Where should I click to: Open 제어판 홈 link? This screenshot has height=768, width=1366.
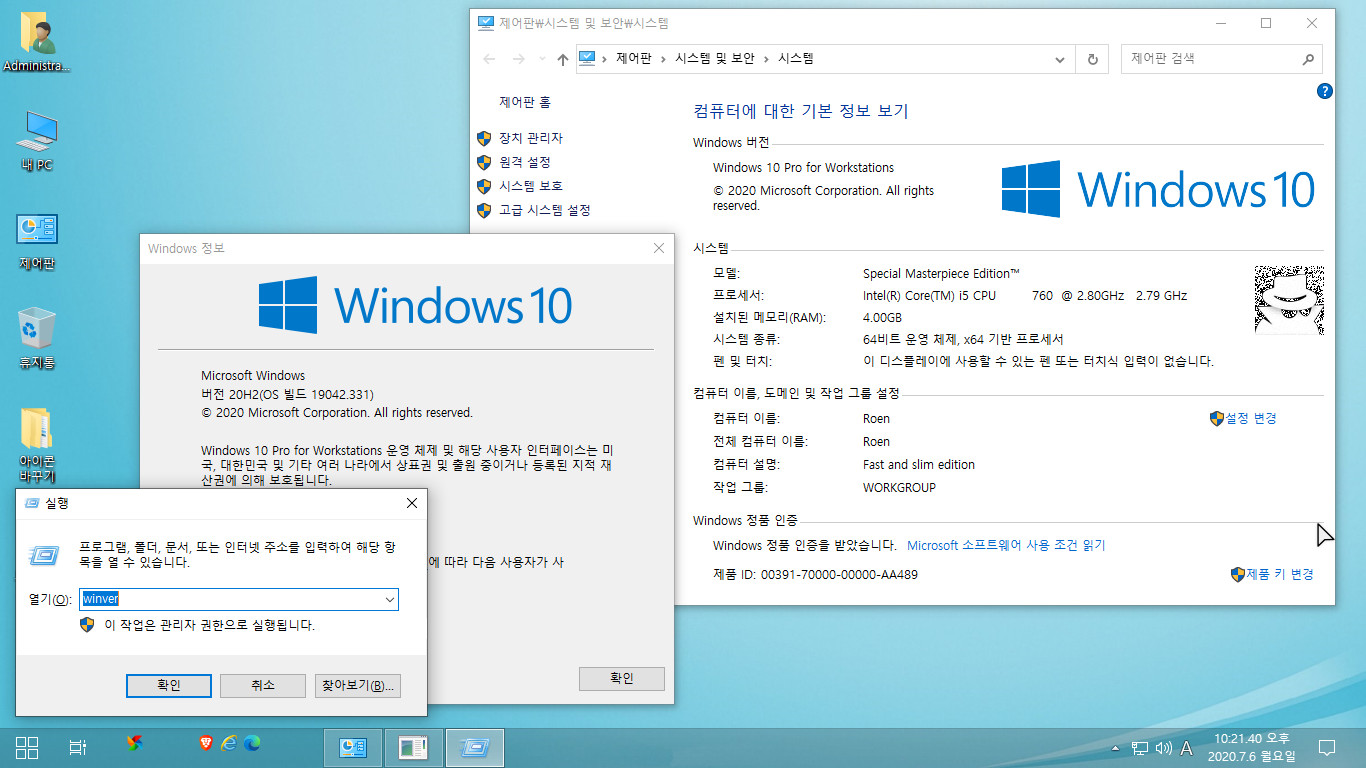click(x=525, y=102)
